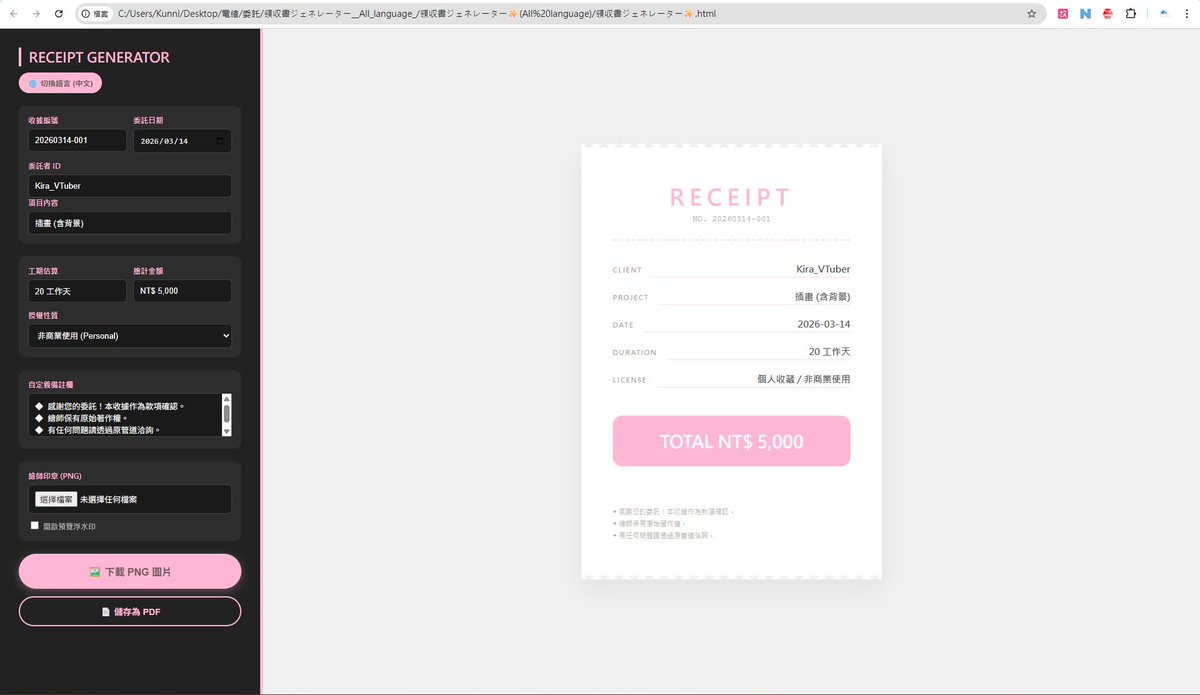The height and width of the screenshot is (695, 1200).
Task: Open the Chrome profile avatar
Action: click(1163, 14)
